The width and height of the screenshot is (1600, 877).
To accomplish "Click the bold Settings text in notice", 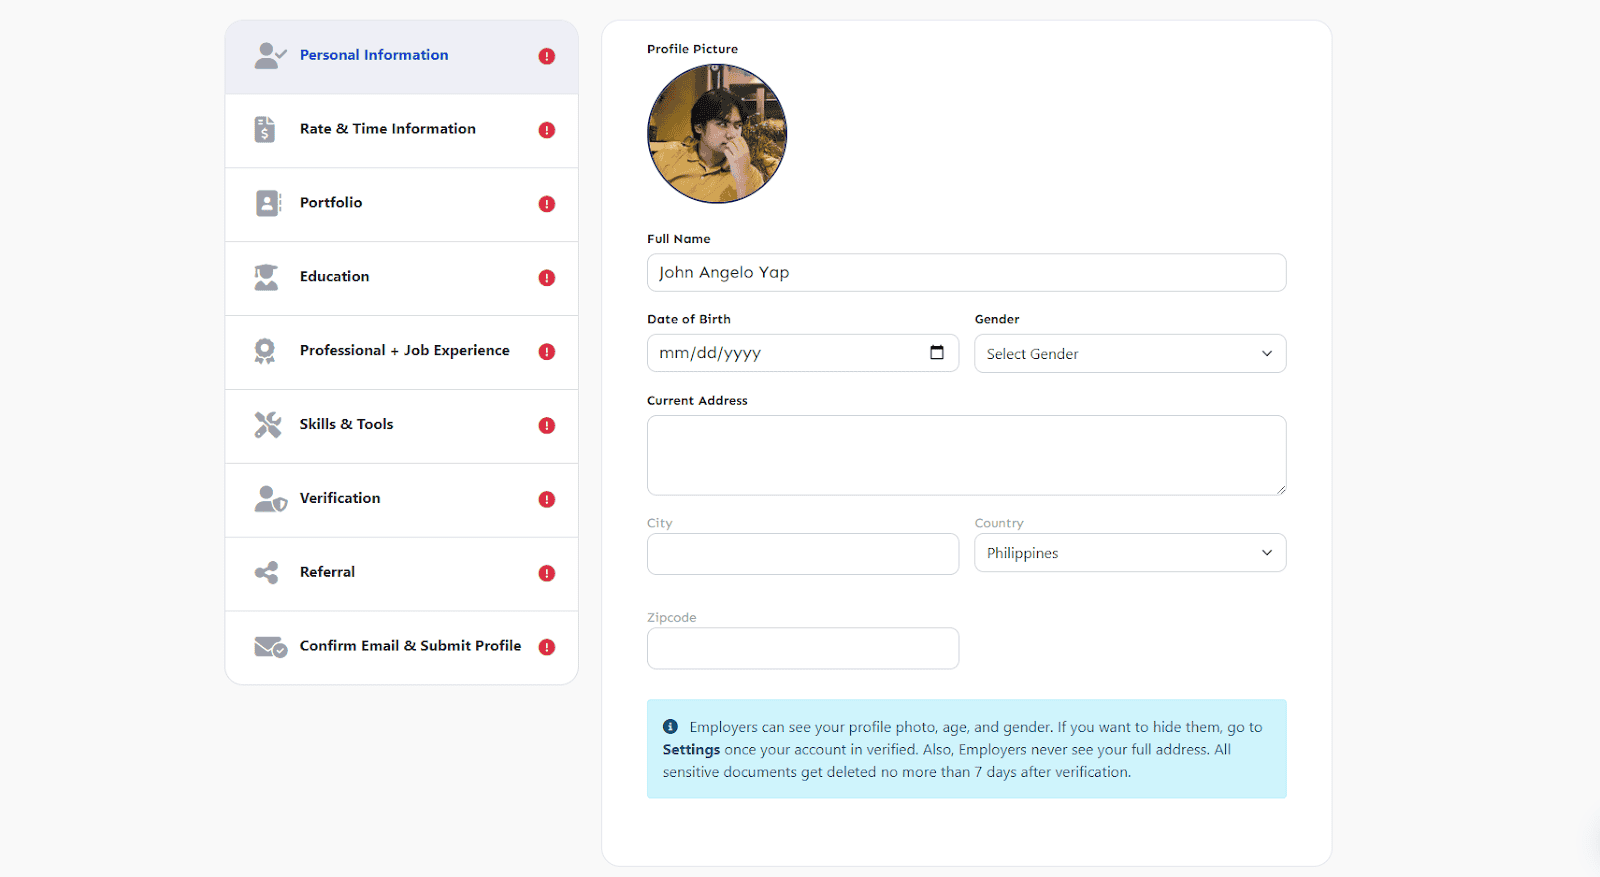I will [691, 750].
